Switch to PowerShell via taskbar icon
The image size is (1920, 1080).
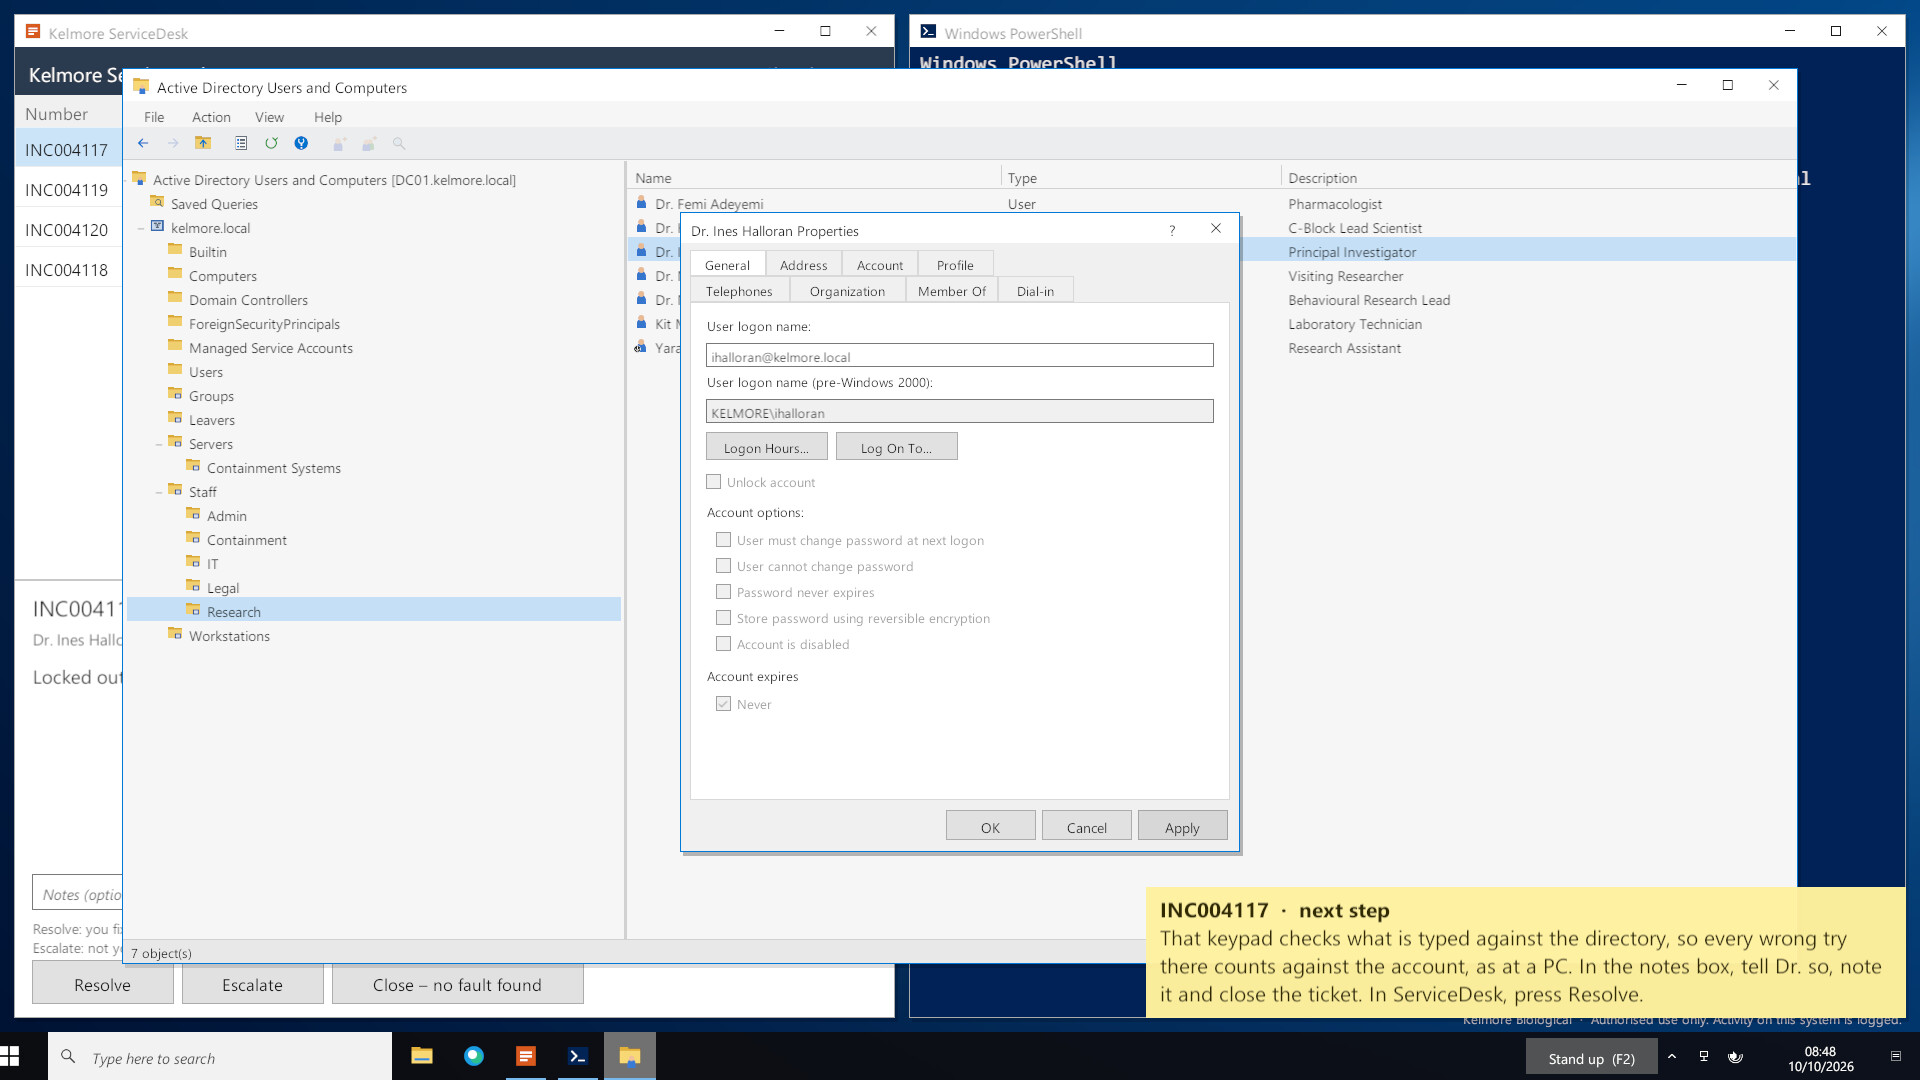pyautogui.click(x=578, y=1056)
